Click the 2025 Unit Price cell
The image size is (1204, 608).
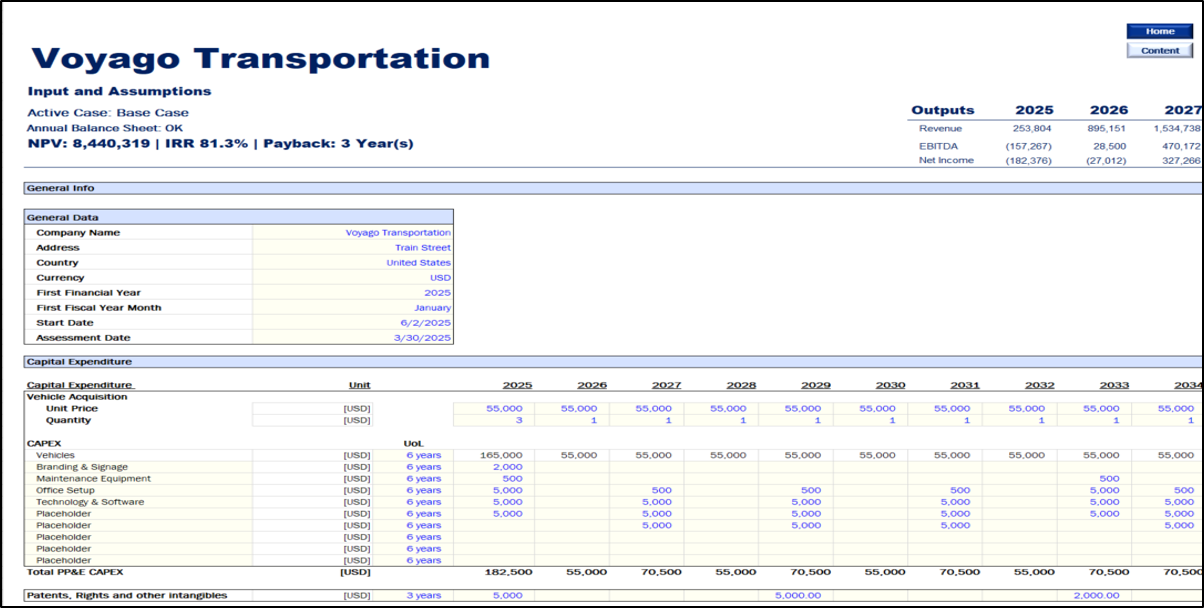[x=494, y=409]
